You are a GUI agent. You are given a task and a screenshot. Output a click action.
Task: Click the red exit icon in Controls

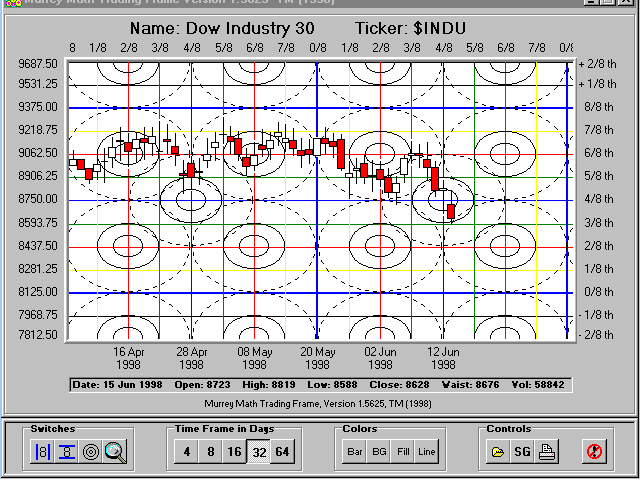595,452
